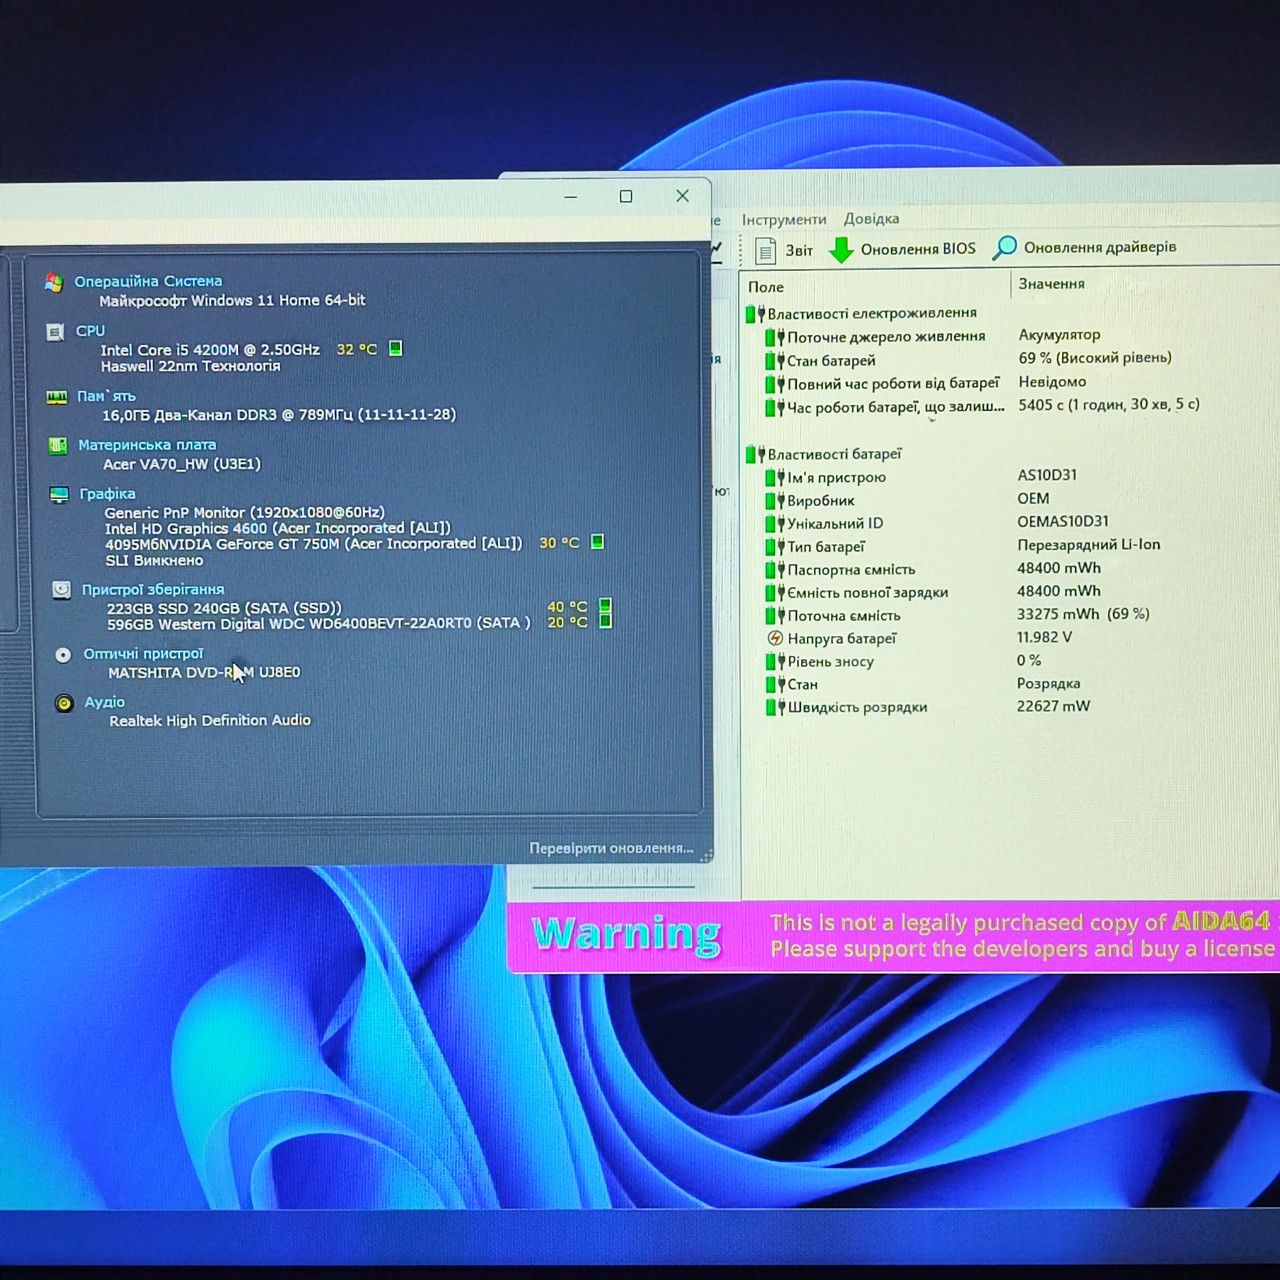Click the WDC drive 20 °C temperature indicator
The width and height of the screenshot is (1280, 1280).
pos(605,621)
